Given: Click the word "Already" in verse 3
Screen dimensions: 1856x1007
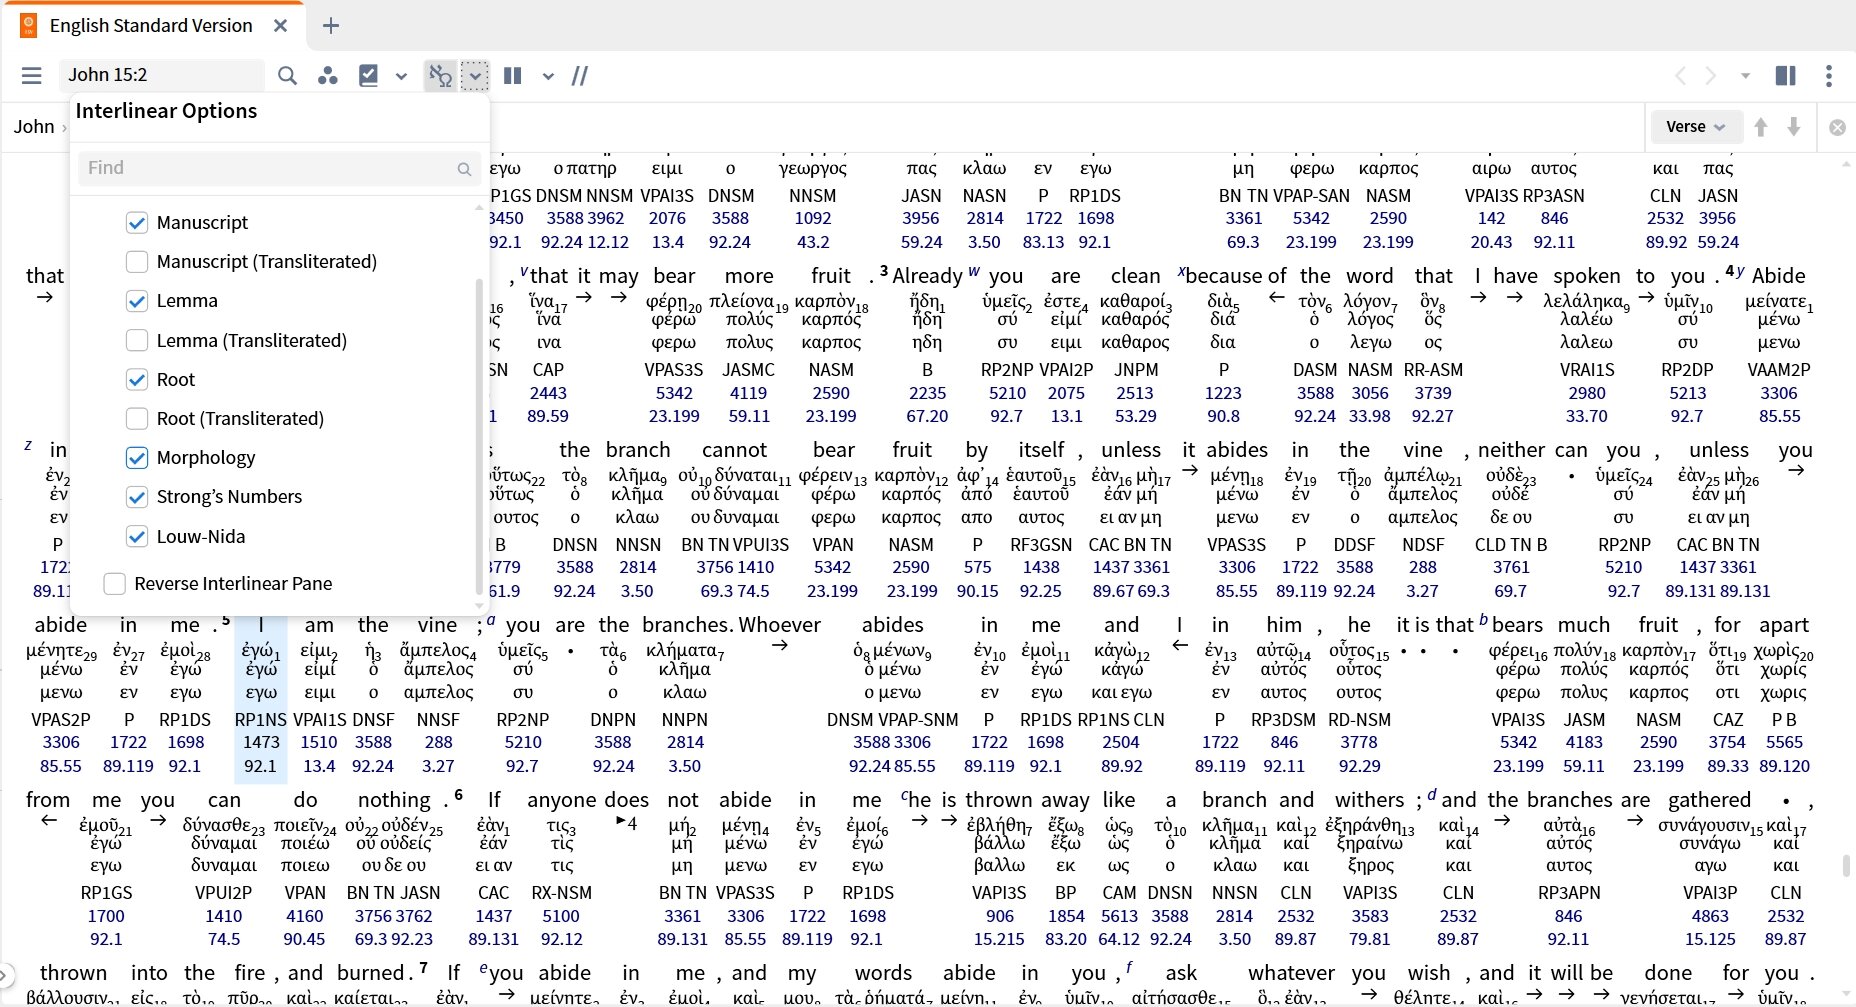Looking at the screenshot, I should pyautogui.click(x=927, y=276).
